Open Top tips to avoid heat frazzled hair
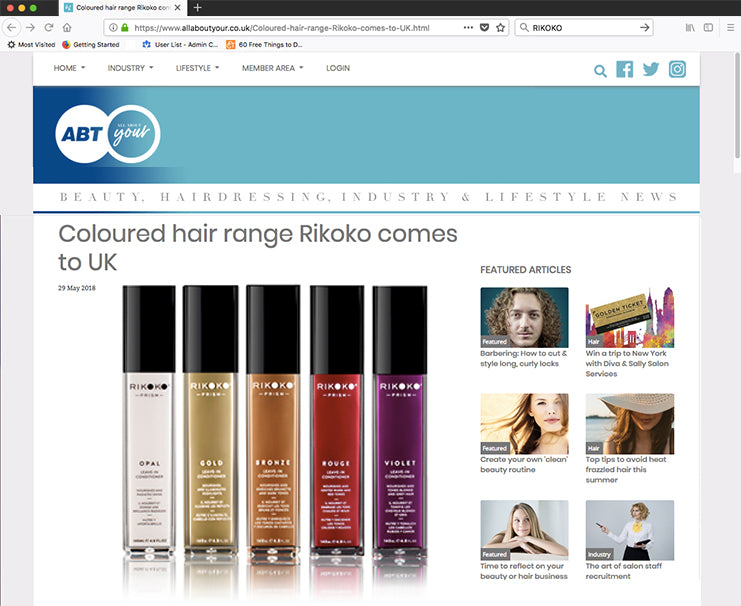This screenshot has width=741, height=606. pyautogui.click(x=626, y=469)
